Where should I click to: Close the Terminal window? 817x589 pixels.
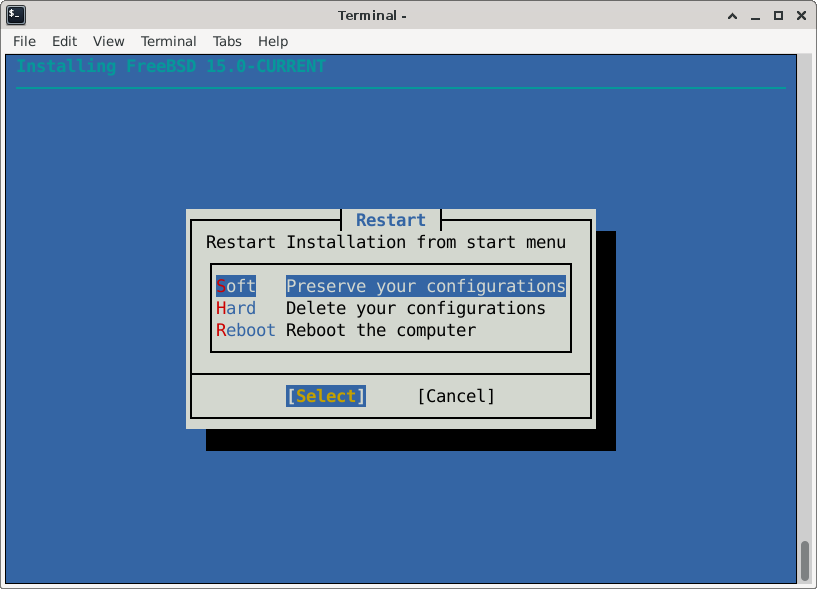(801, 15)
